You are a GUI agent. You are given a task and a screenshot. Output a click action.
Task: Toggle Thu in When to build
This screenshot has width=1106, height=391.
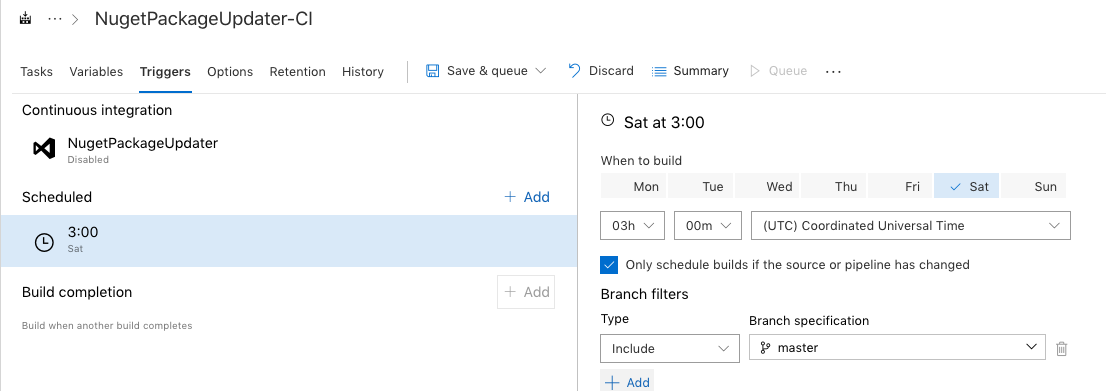point(834,186)
